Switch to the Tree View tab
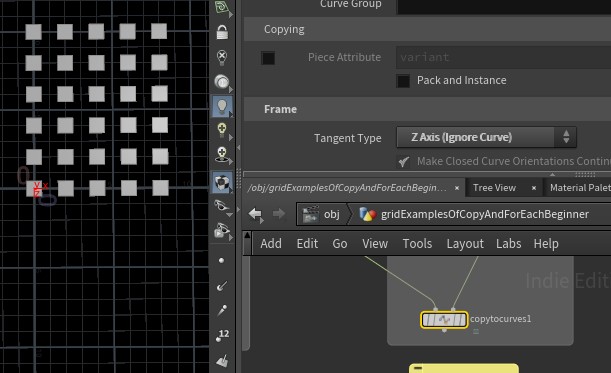The height and width of the screenshot is (373, 611). coord(494,188)
